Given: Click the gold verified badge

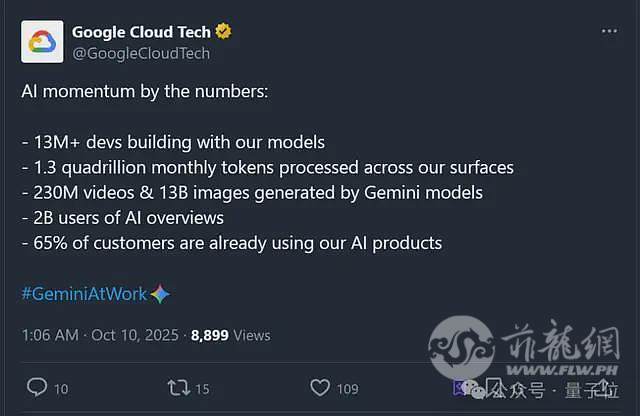Looking at the screenshot, I should pos(223,32).
